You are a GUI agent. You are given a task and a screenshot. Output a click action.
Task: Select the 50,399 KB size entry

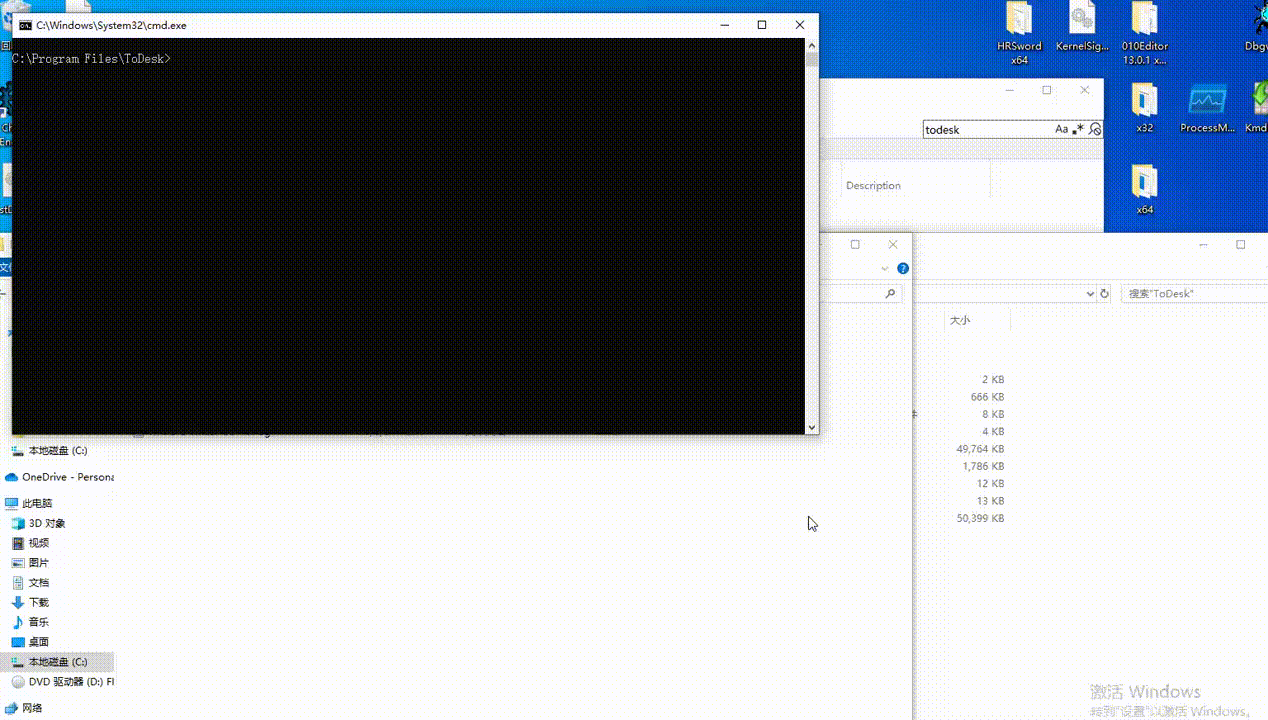(x=980, y=518)
